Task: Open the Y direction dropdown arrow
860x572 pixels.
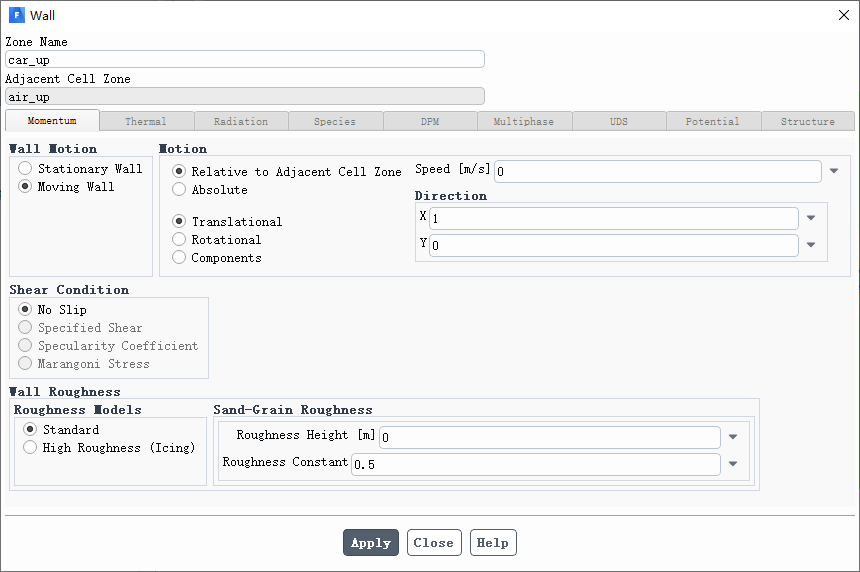Action: coord(811,245)
